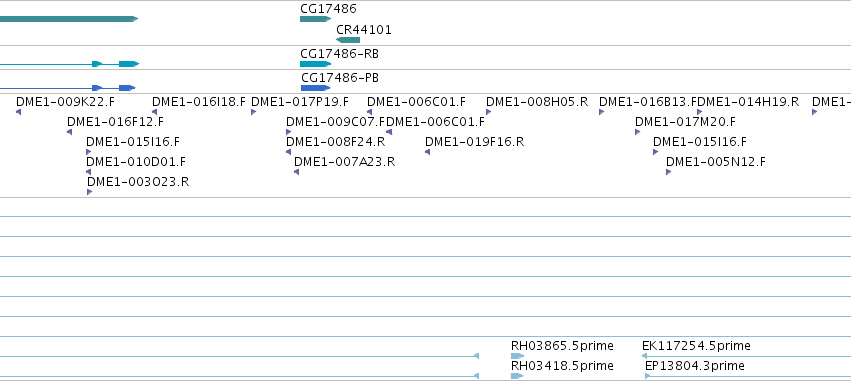Select the CG17486-PB protein glyph
The image size is (851, 381).
coord(315,88)
